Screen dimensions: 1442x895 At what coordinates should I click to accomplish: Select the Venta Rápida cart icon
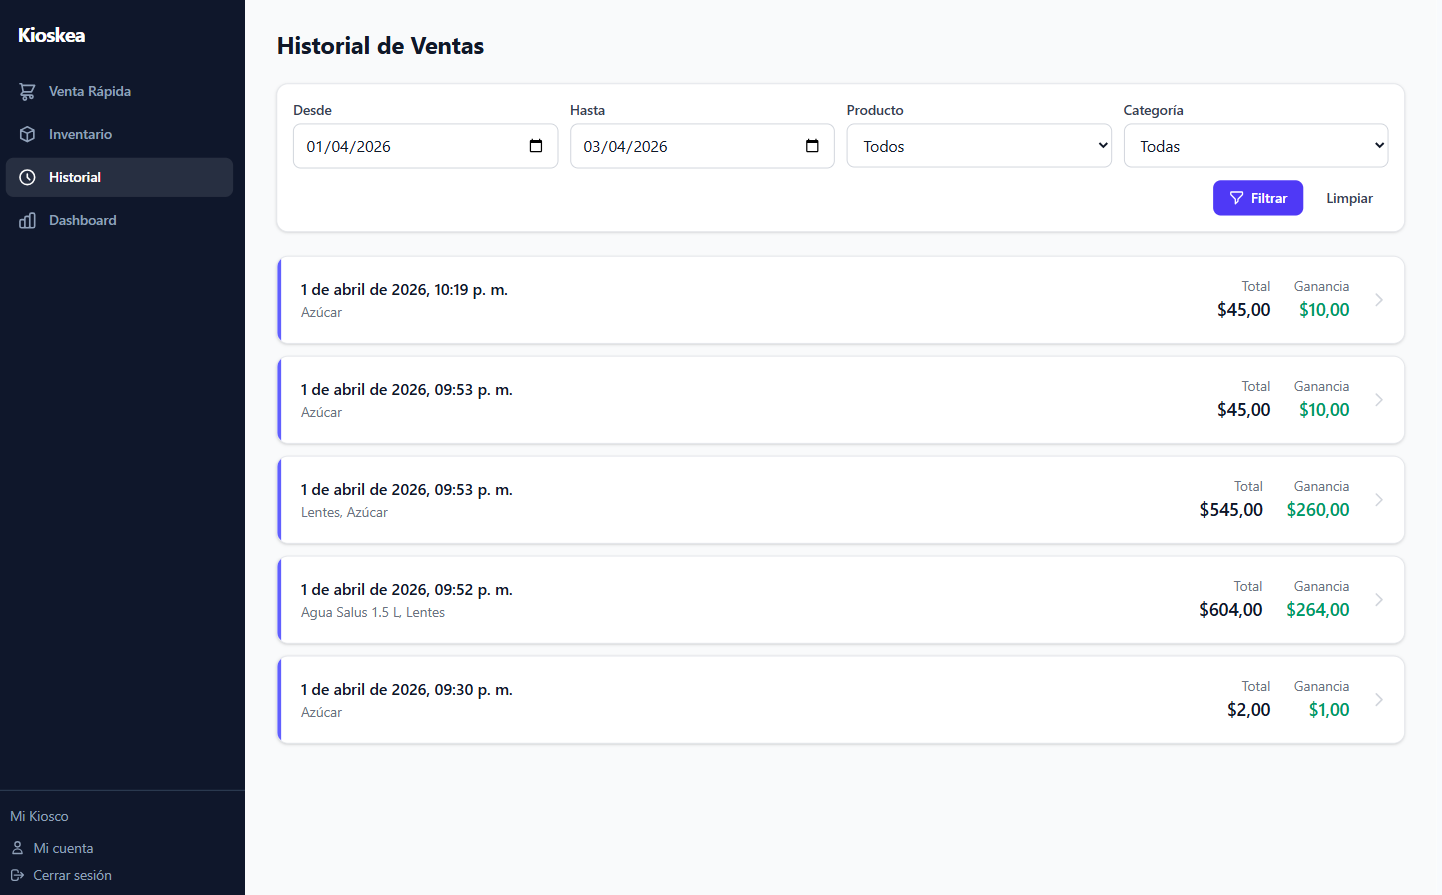click(x=27, y=91)
